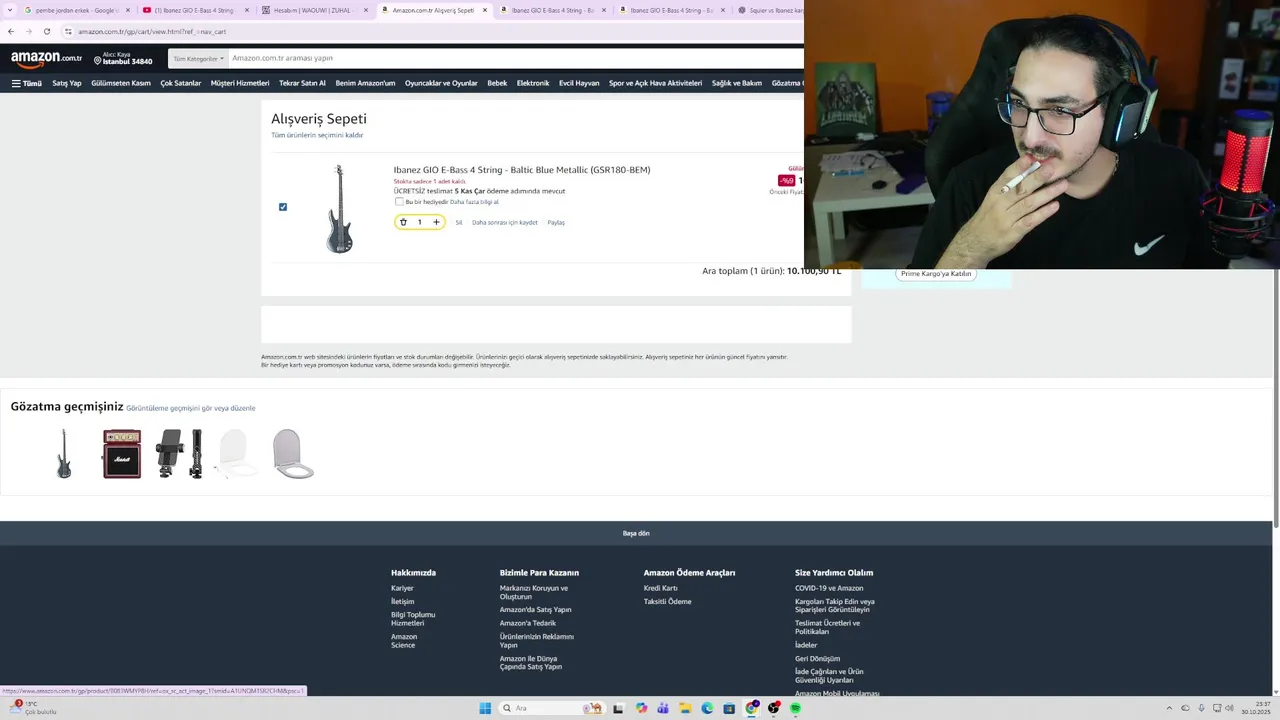This screenshot has height=720, width=1280.
Task: Click the volume icon in system tray
Action: pos(1229,708)
